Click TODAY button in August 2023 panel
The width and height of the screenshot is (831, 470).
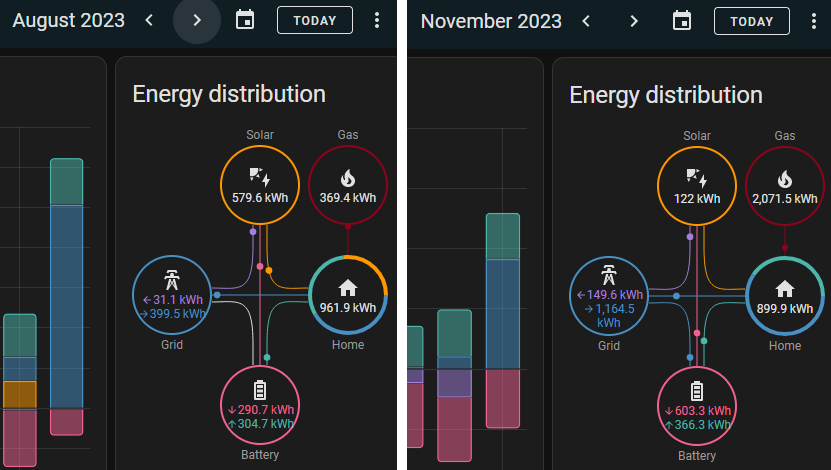point(314,20)
